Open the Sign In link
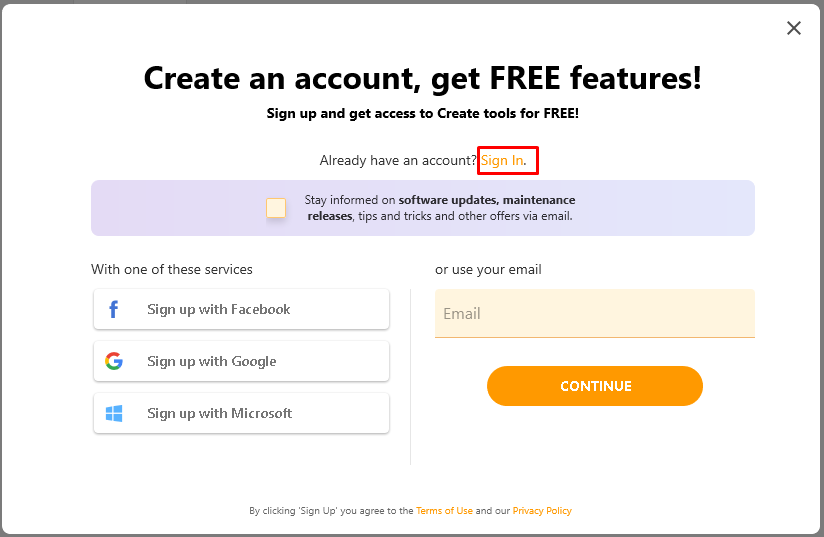The width and height of the screenshot is (824, 537). pyautogui.click(x=502, y=160)
